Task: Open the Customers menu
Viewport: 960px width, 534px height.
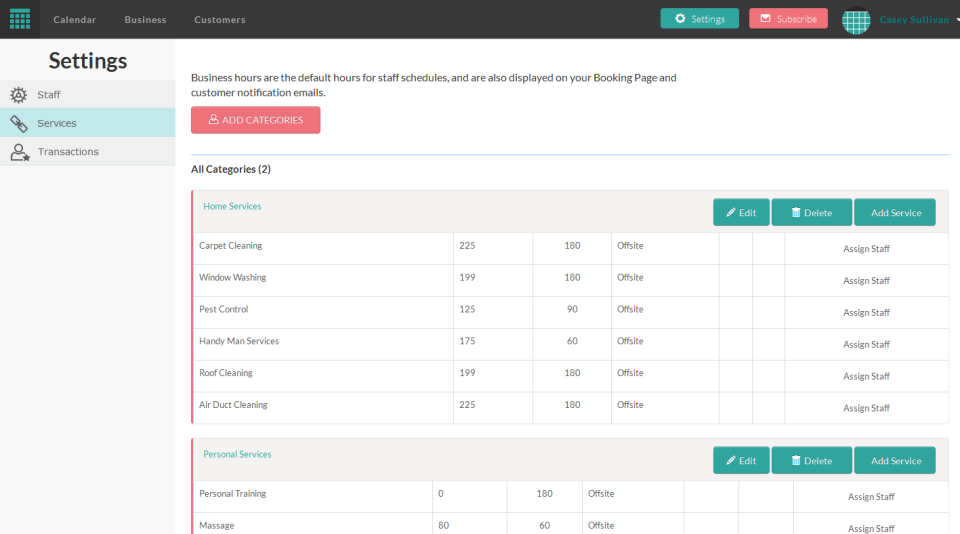Action: [x=219, y=20]
